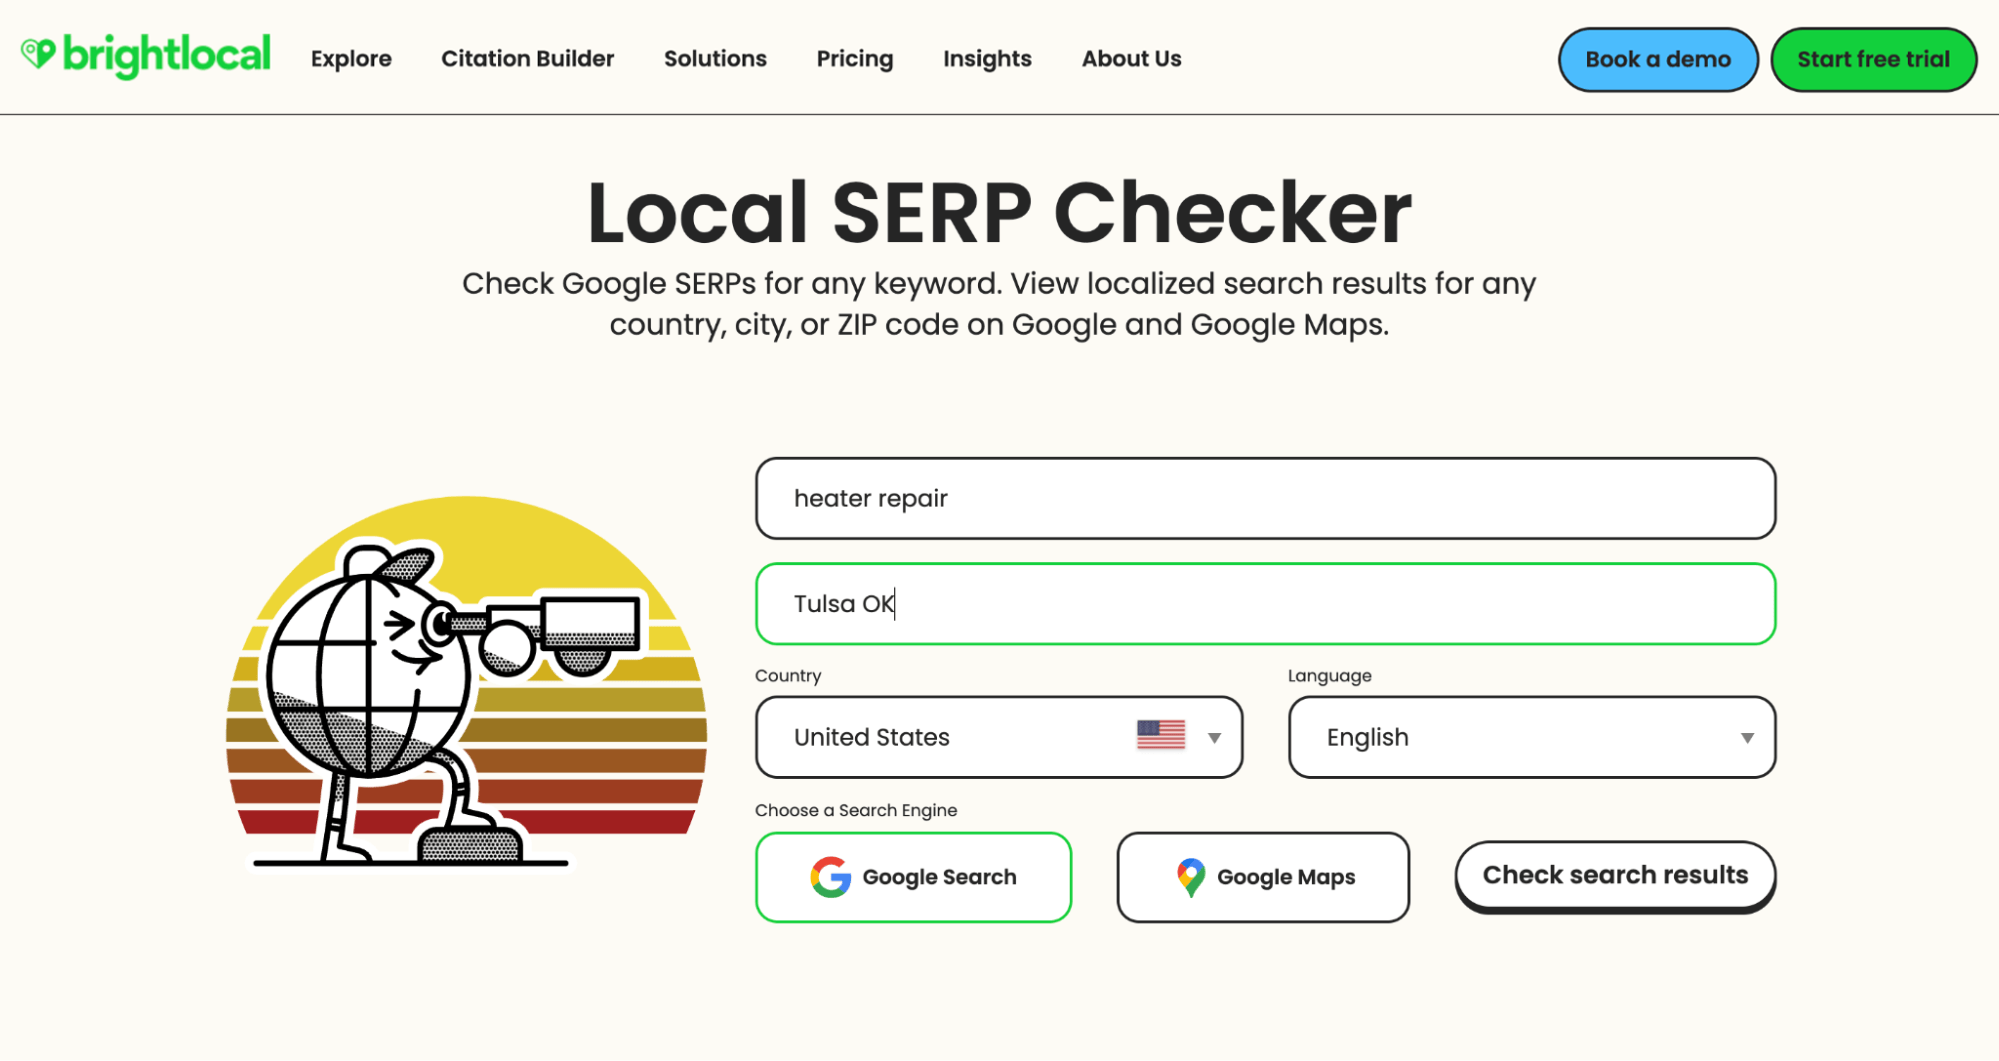Open the Country dropdown showing United States
The image size is (1999, 1061).
point(997,738)
